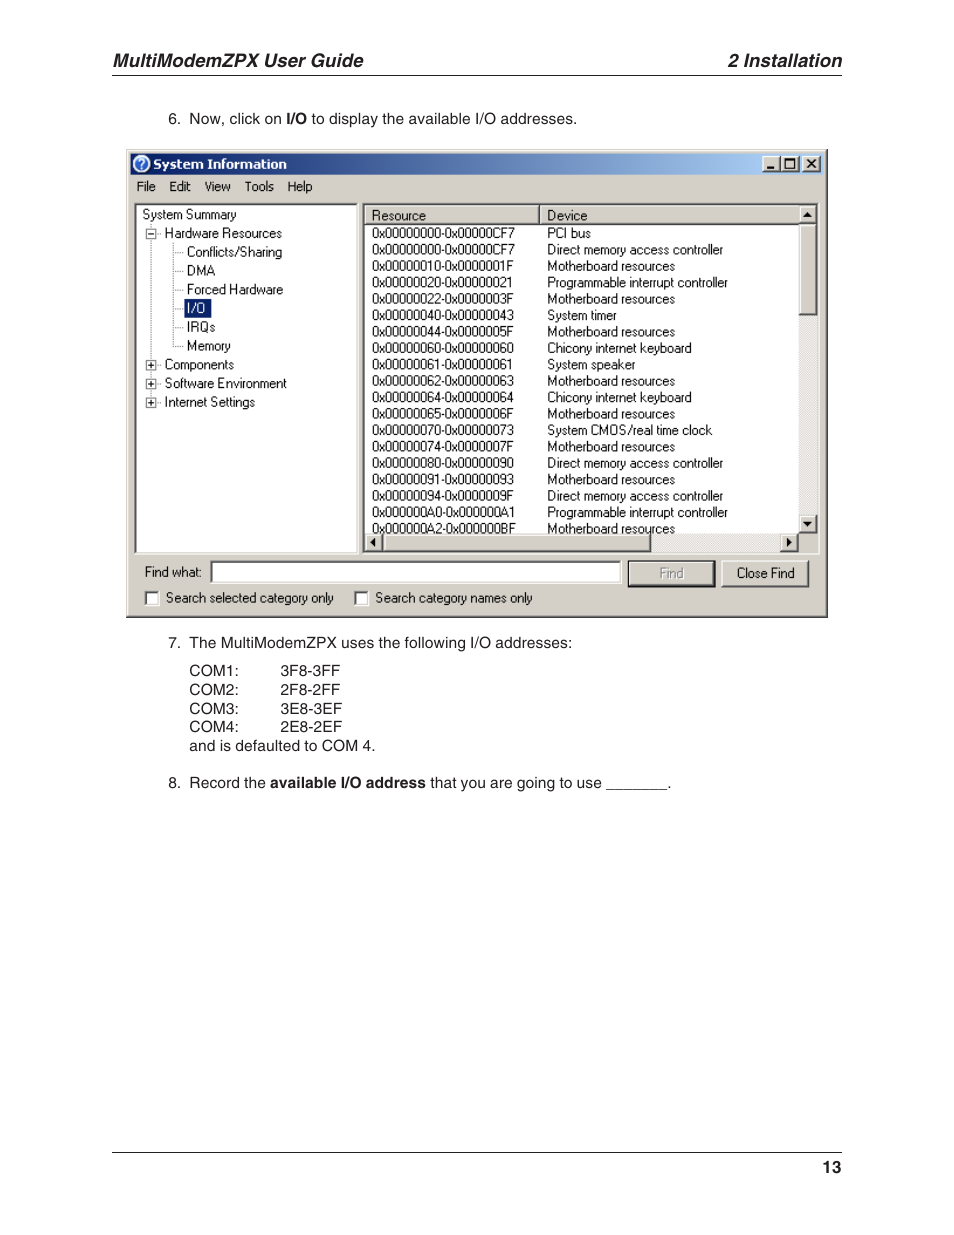Select resource 0x00000060-0x00000060 row

pyautogui.click(x=581, y=349)
